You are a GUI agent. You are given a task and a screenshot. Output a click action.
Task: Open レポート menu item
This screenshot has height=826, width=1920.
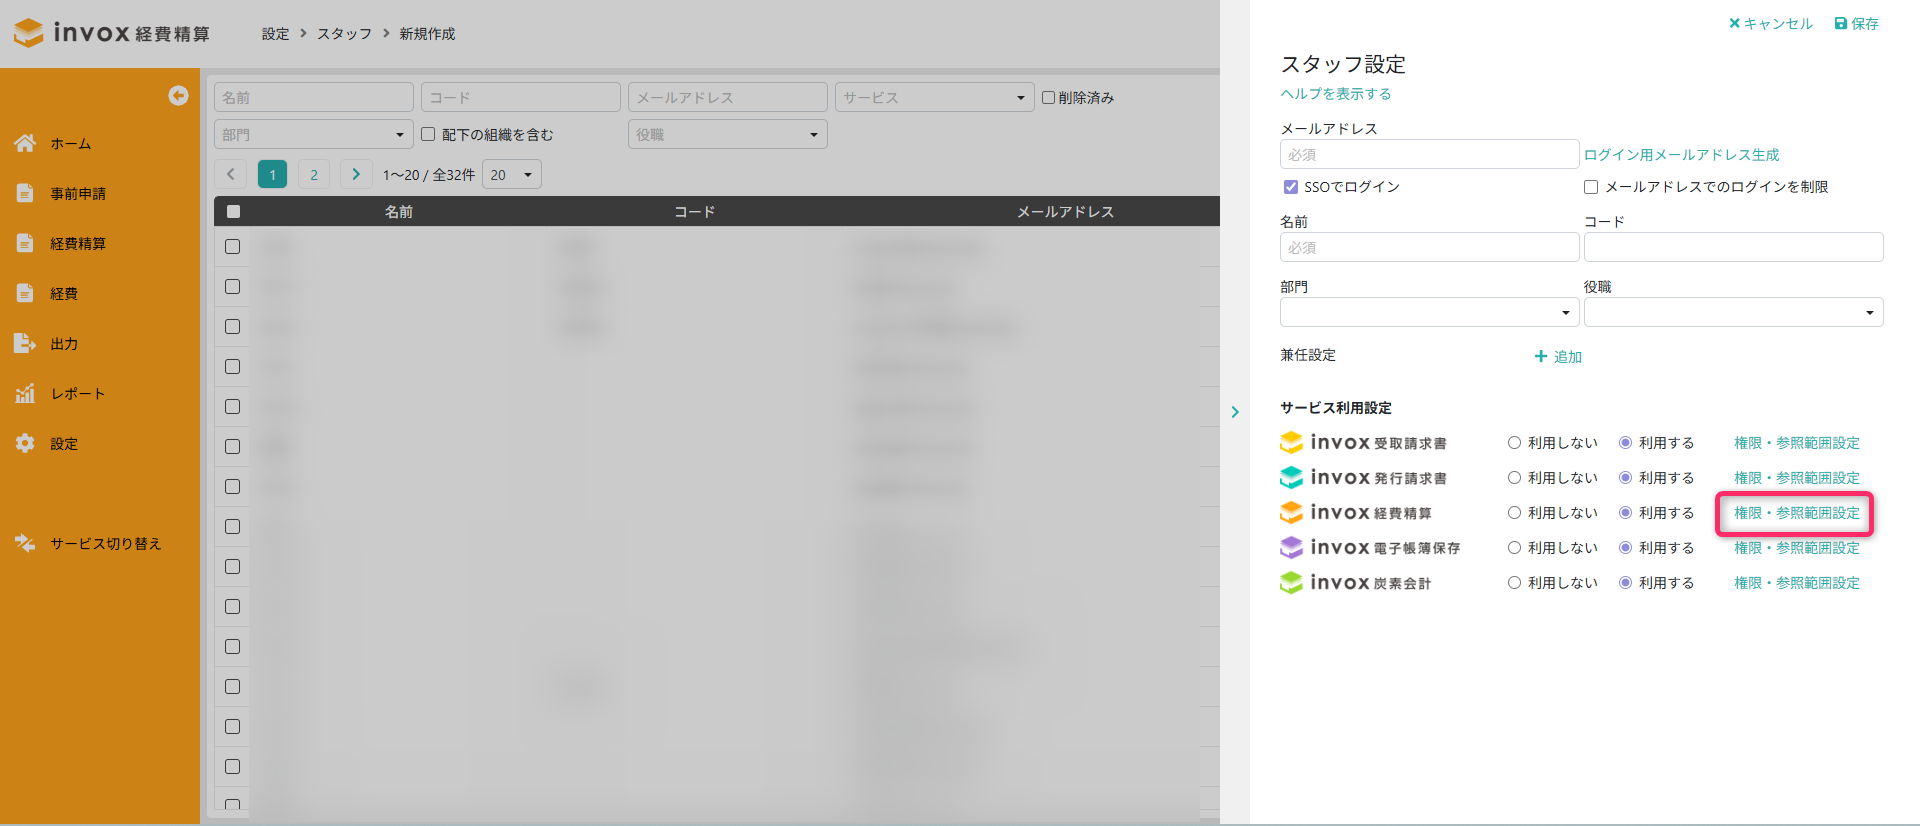[78, 394]
